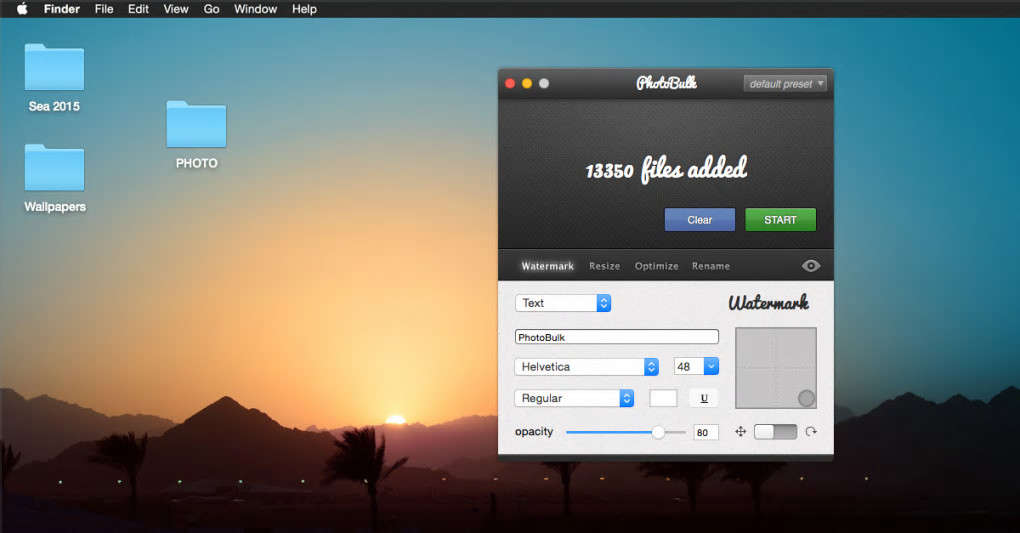Select the Wallpapers folder icon
This screenshot has height=533, width=1020.
(x=54, y=167)
